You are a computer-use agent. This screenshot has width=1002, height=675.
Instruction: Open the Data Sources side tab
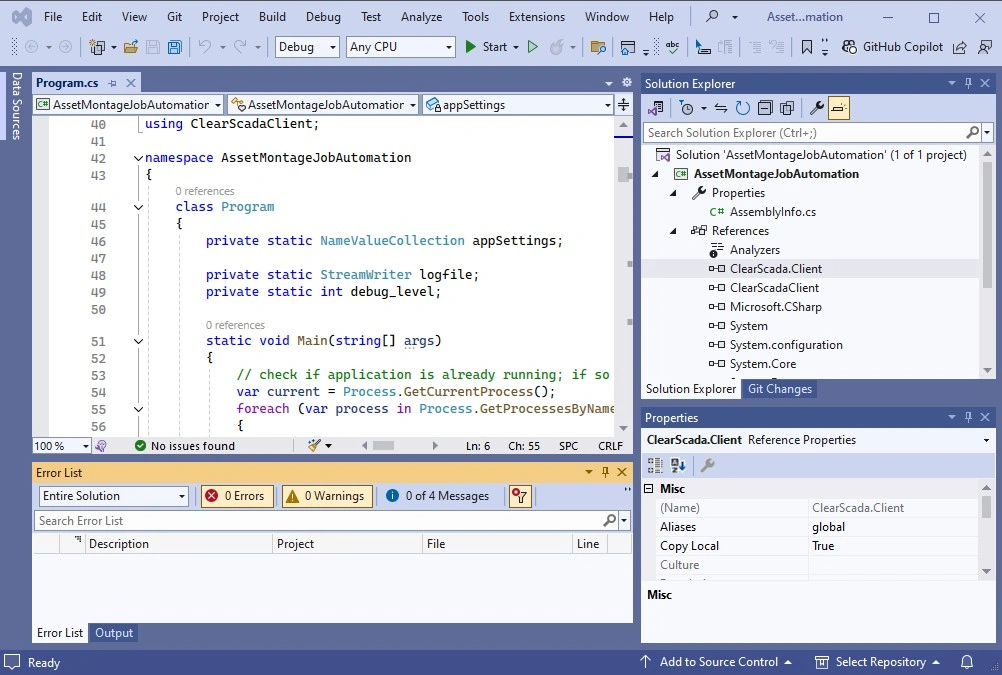click(x=17, y=105)
